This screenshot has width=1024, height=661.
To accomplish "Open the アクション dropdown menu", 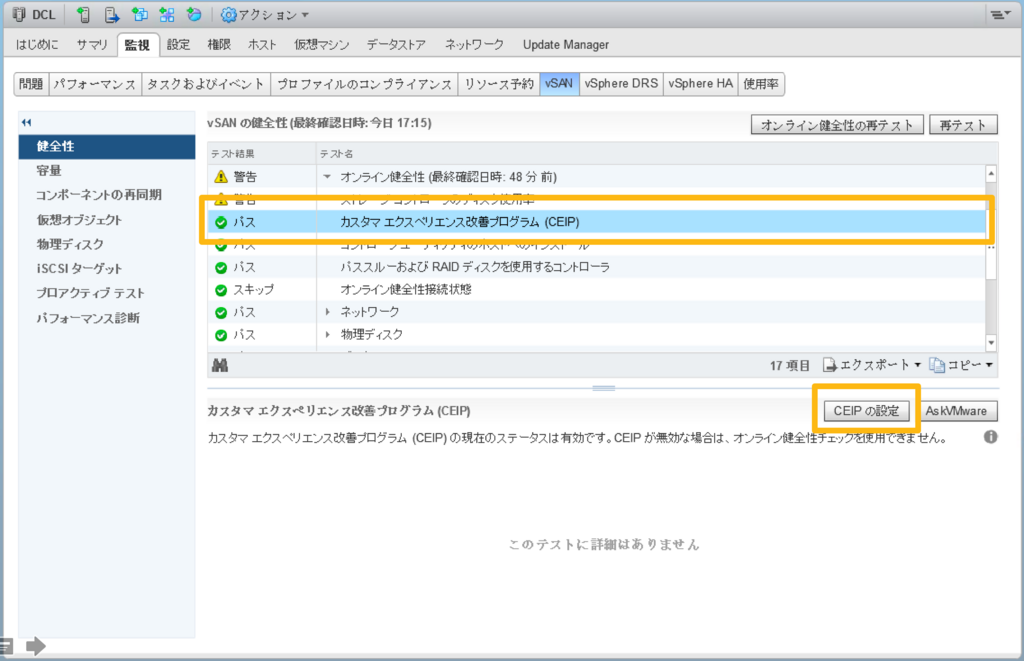I will (264, 14).
